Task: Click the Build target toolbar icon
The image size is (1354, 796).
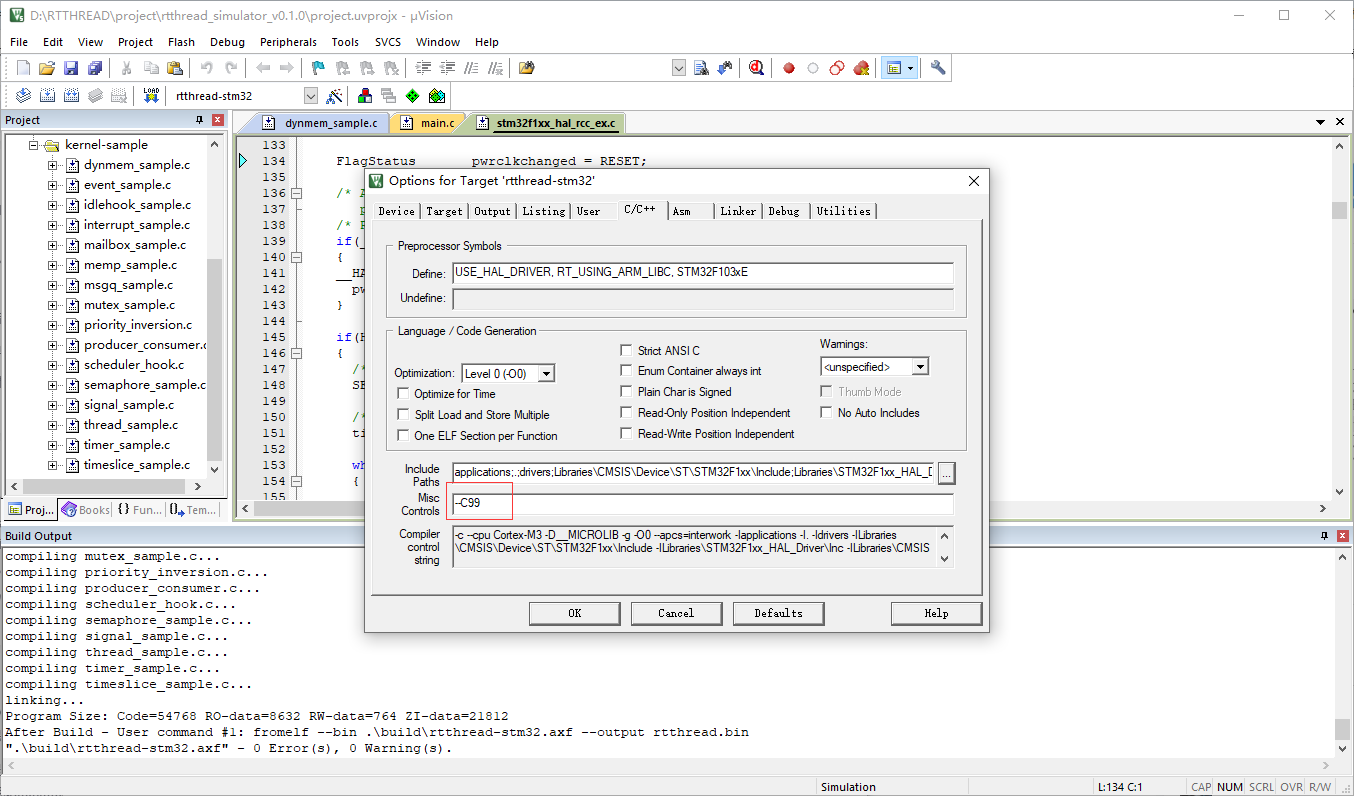Action: pos(47,96)
